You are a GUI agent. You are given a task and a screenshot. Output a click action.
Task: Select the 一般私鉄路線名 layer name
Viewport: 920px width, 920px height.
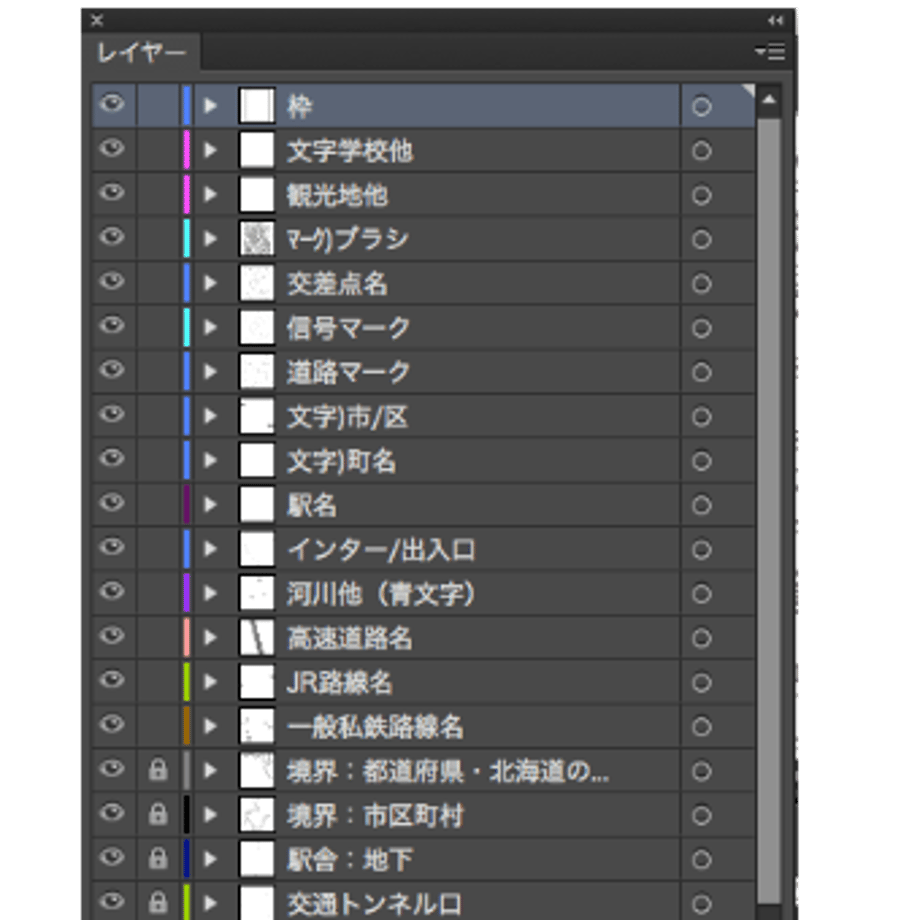(x=375, y=727)
